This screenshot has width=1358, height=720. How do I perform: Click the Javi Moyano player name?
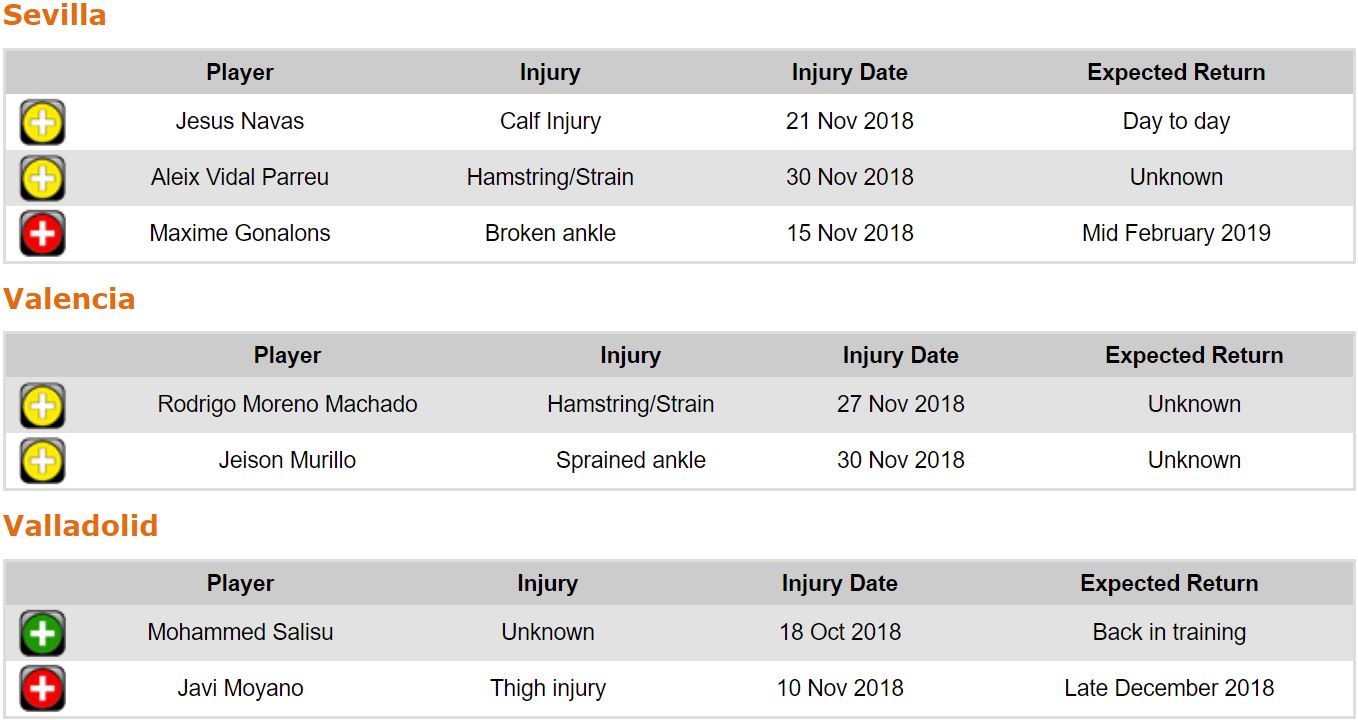coord(240,689)
